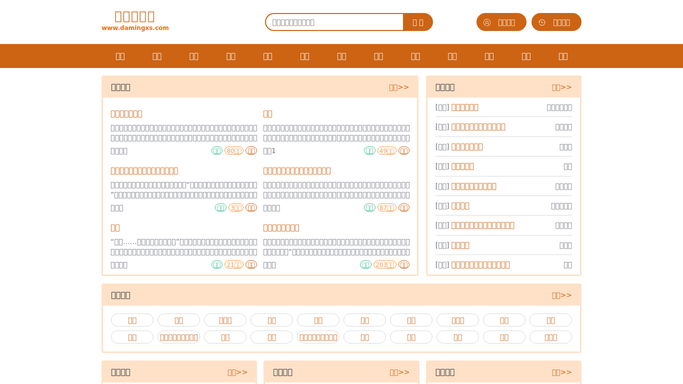Click first tag pill in the category tags panel

132,320
